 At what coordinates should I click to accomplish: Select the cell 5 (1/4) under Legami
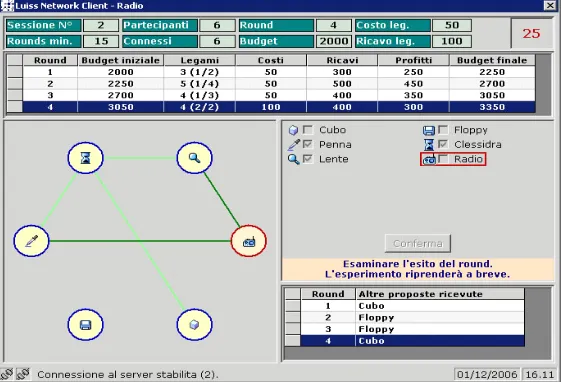200,83
